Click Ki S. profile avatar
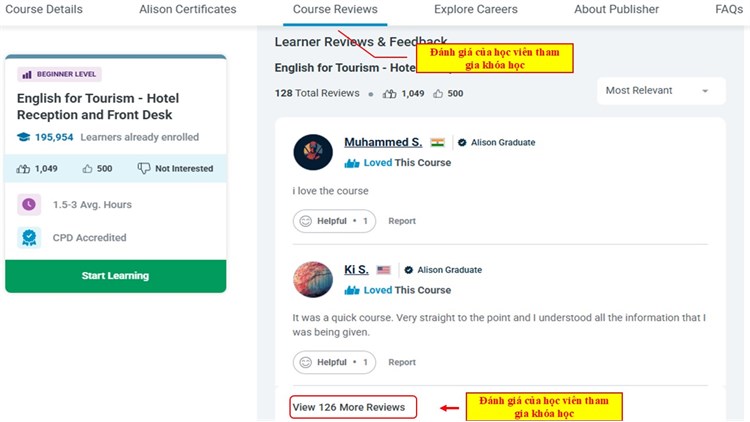Image resolution: width=750 pixels, height=422 pixels. coord(313,279)
